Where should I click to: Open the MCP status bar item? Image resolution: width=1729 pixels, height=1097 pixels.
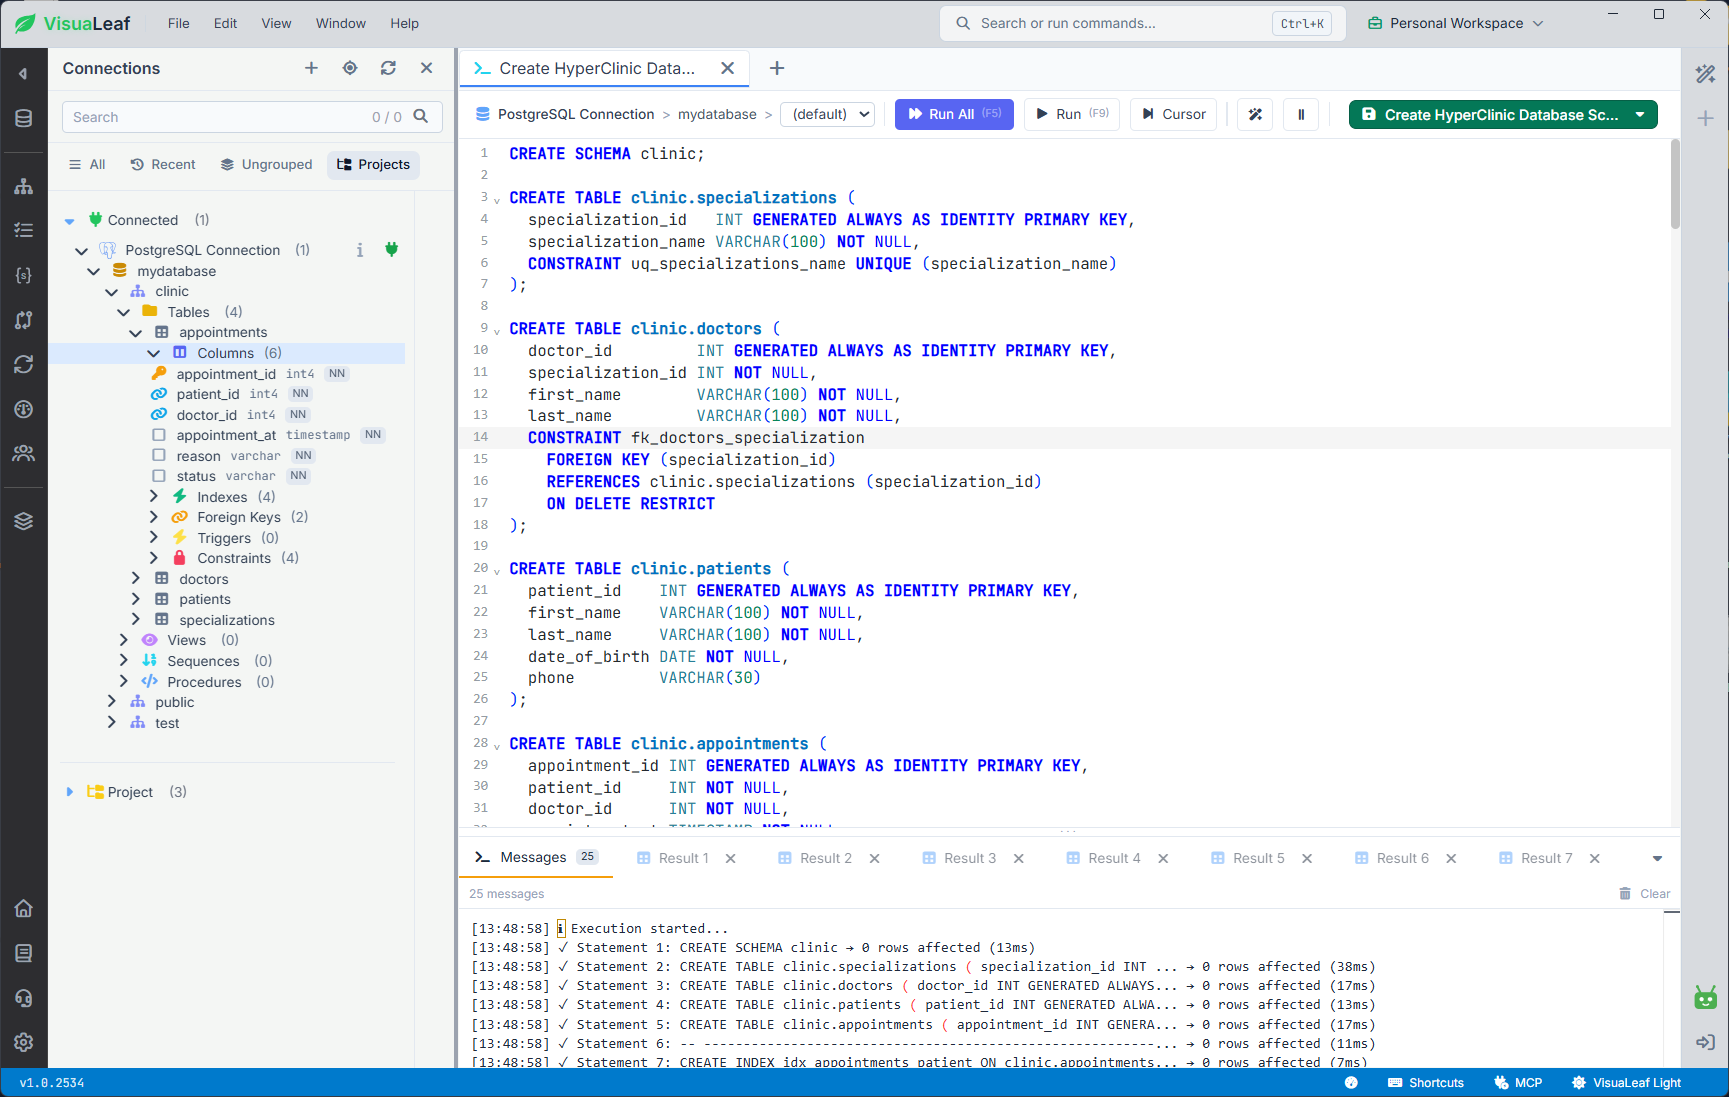pyautogui.click(x=1518, y=1083)
